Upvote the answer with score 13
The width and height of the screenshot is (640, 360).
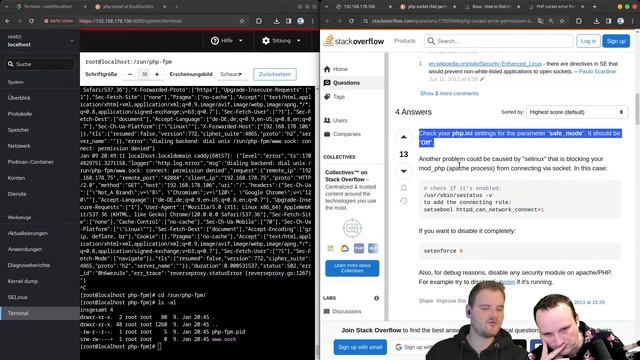[404, 137]
